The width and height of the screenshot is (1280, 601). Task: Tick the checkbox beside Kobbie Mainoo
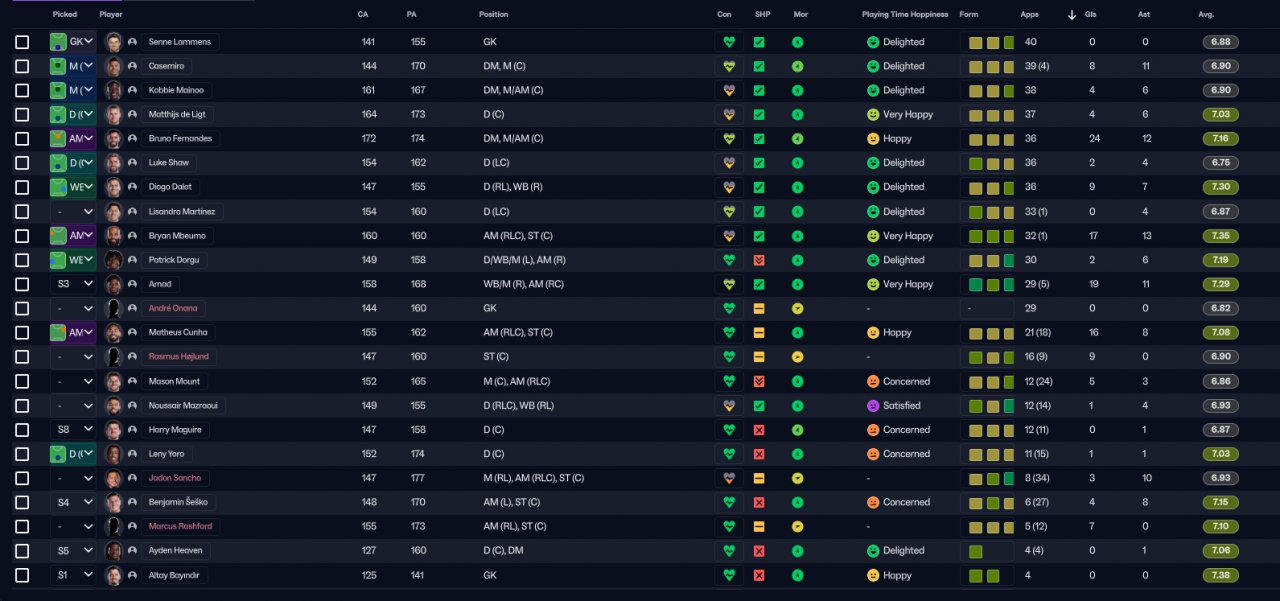pos(22,90)
